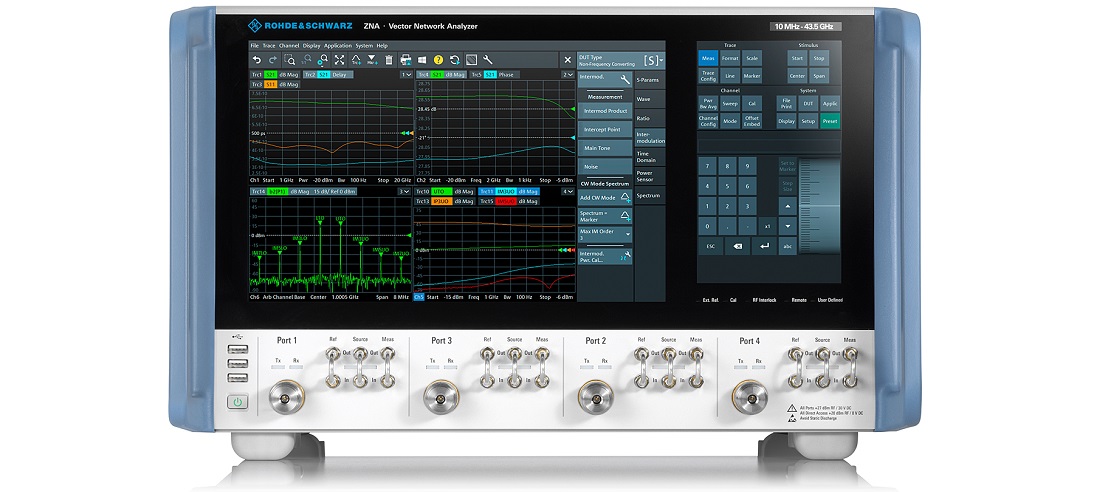
Task: Click the red IM5UO label of Trc15
Action: click(504, 201)
